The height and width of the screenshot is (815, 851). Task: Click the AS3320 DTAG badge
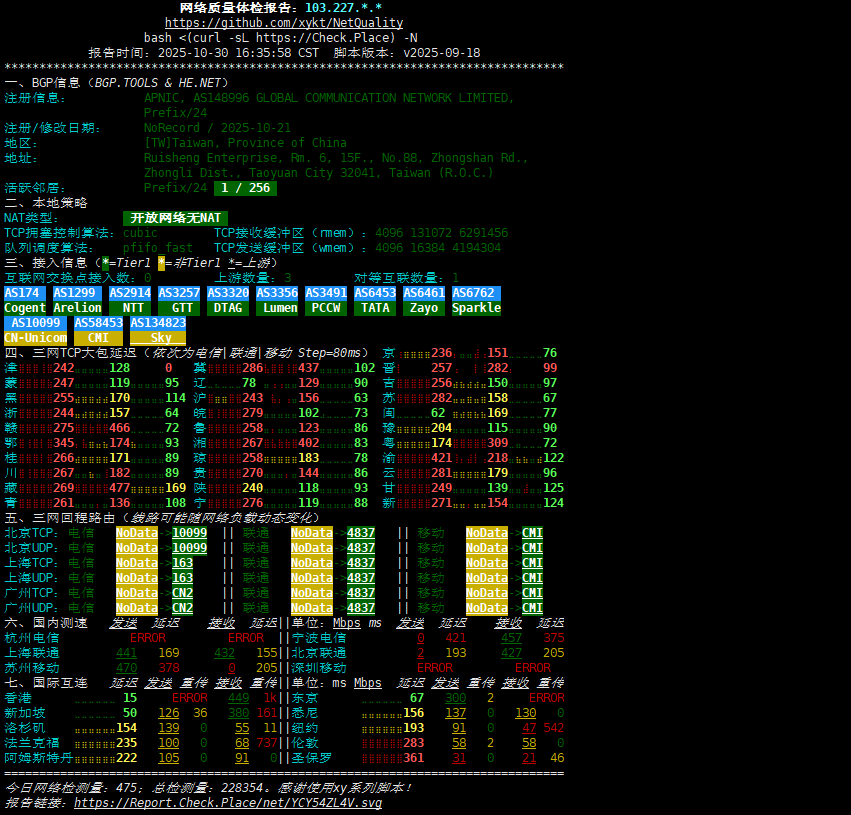pyautogui.click(x=228, y=300)
